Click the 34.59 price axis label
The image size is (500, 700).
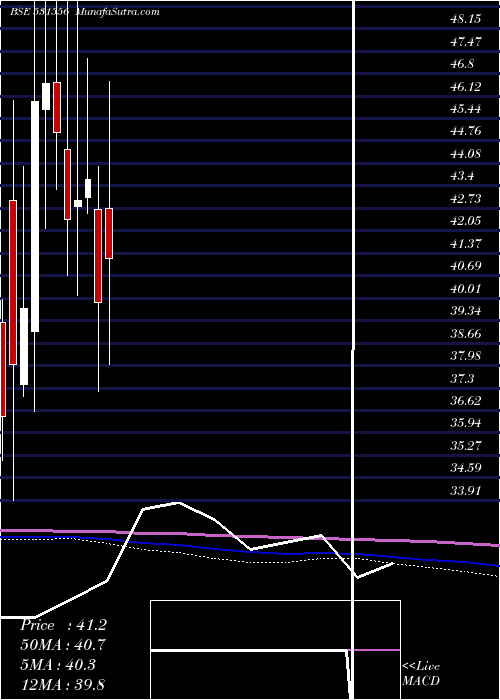(x=466, y=467)
